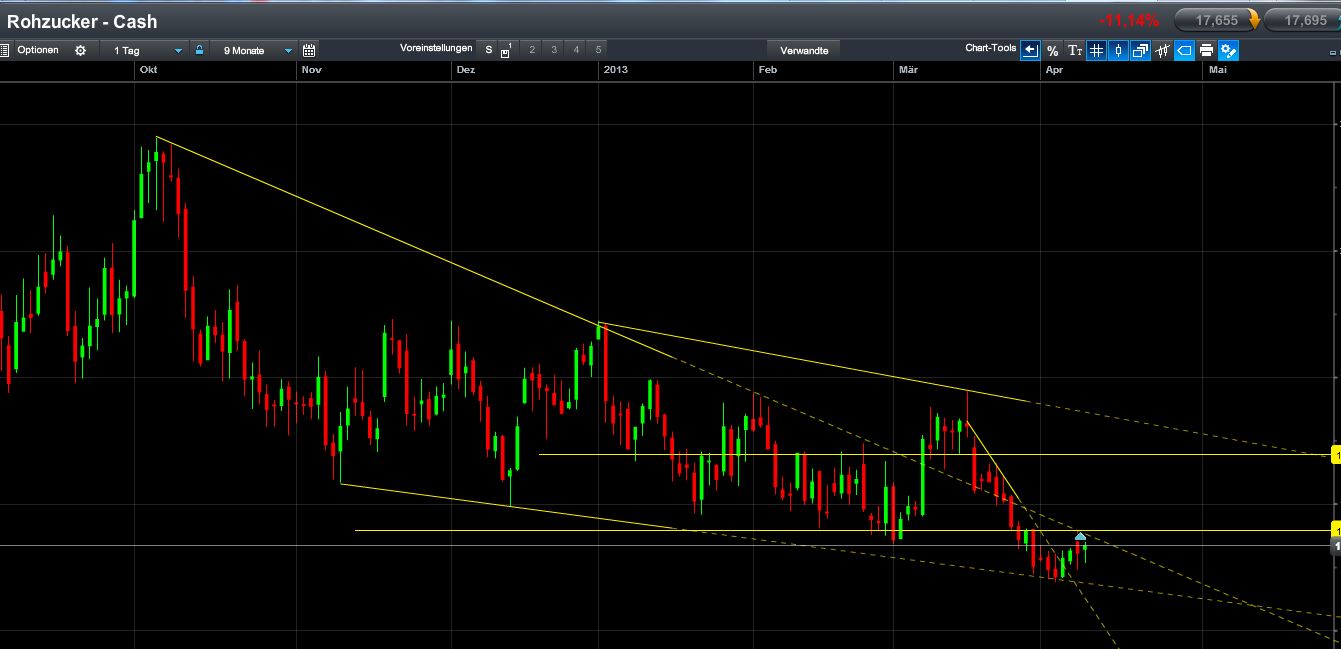This screenshot has height=649, width=1341.
Task: Click the undo back-arrow button in Chart-Tools
Action: coord(1030,51)
